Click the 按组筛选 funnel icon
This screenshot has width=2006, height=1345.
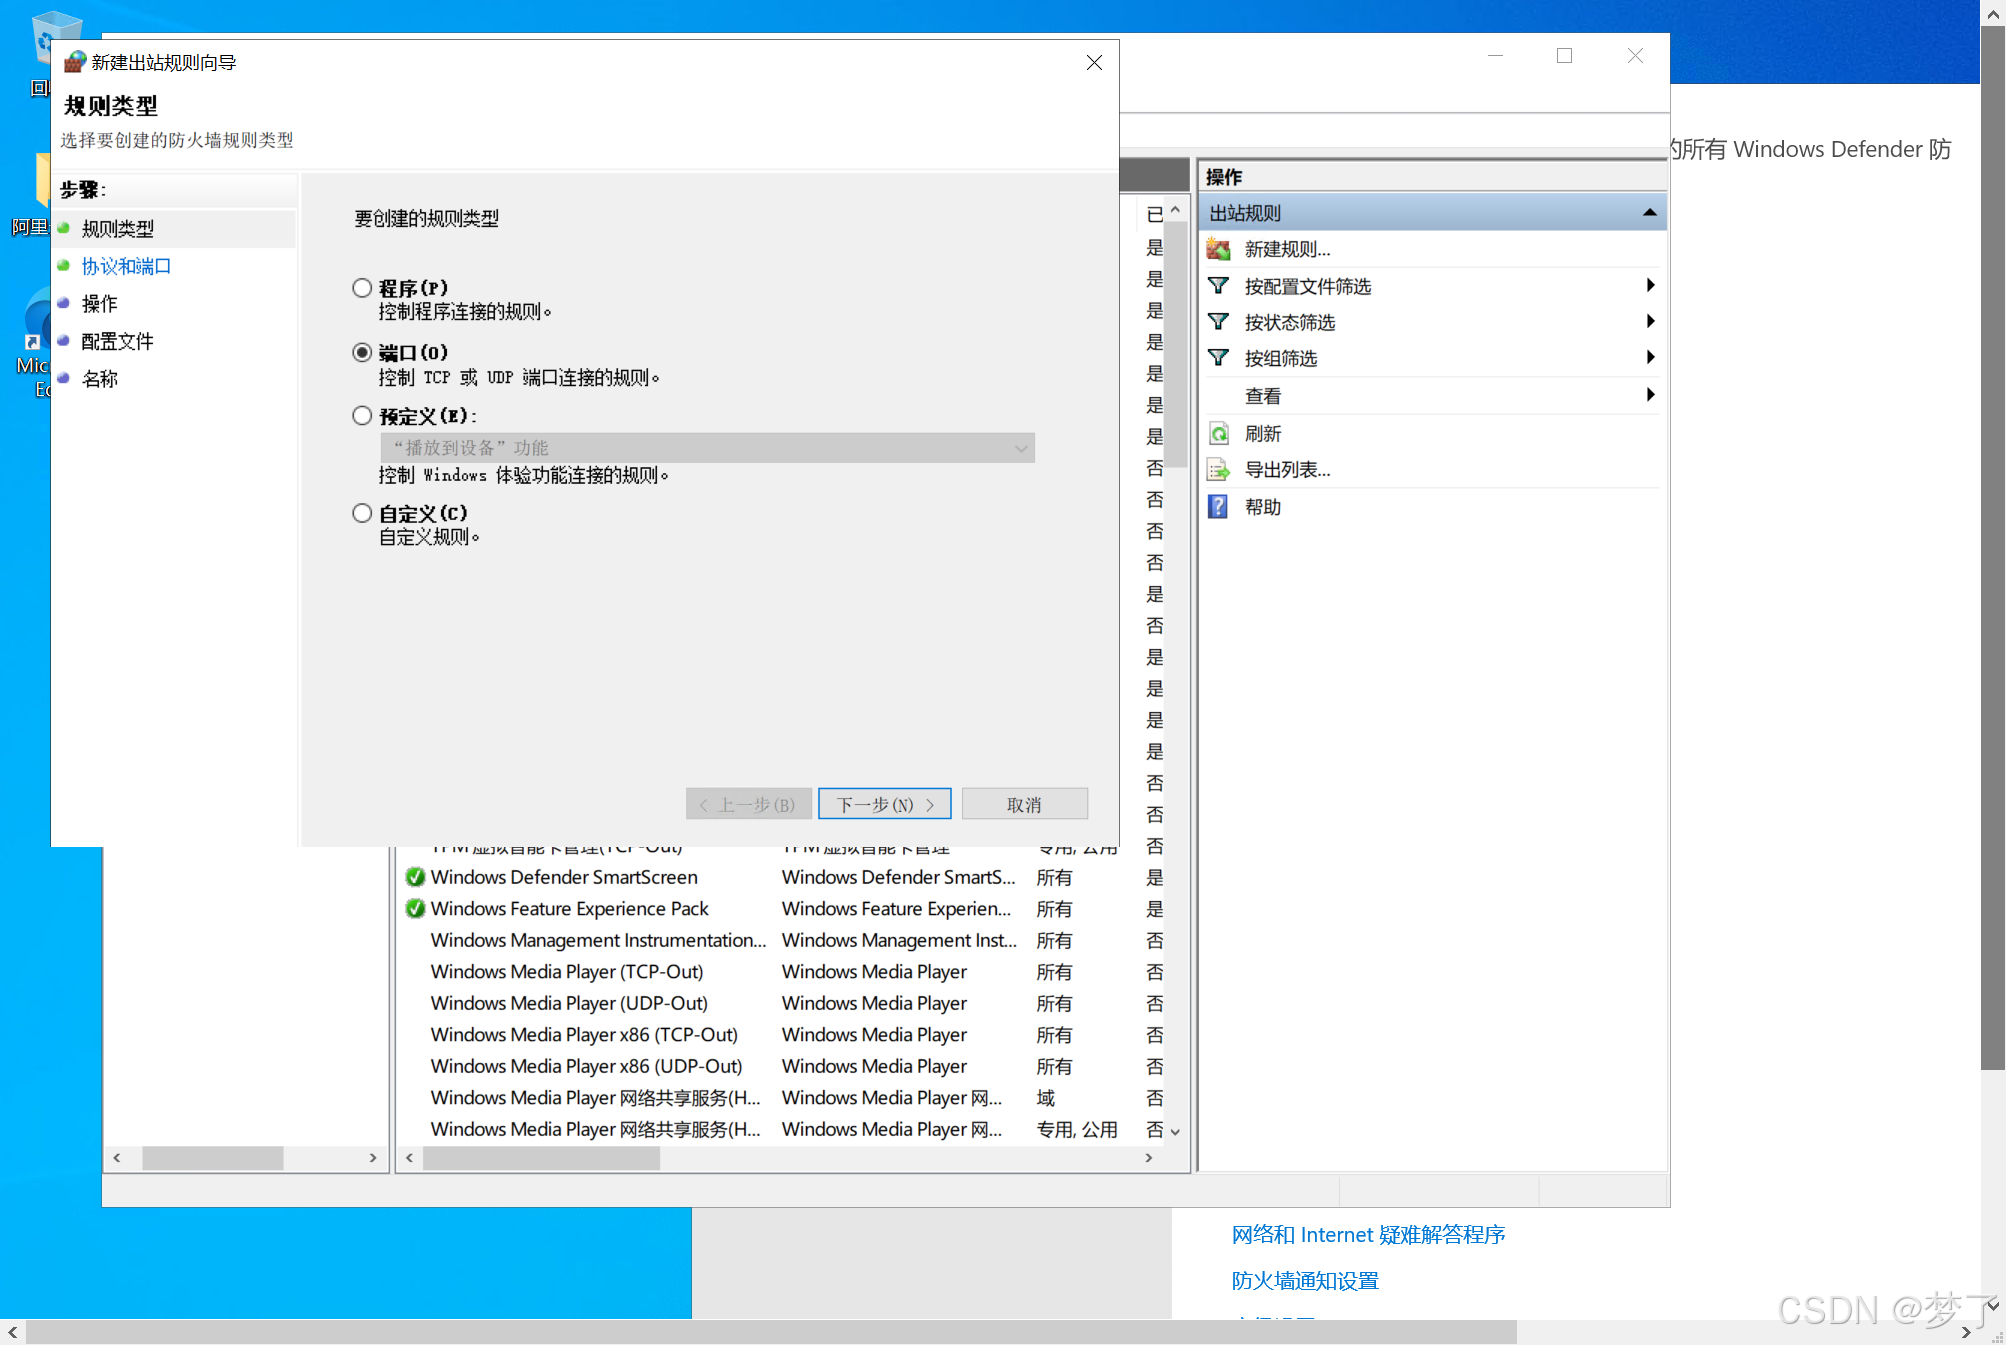1218,358
